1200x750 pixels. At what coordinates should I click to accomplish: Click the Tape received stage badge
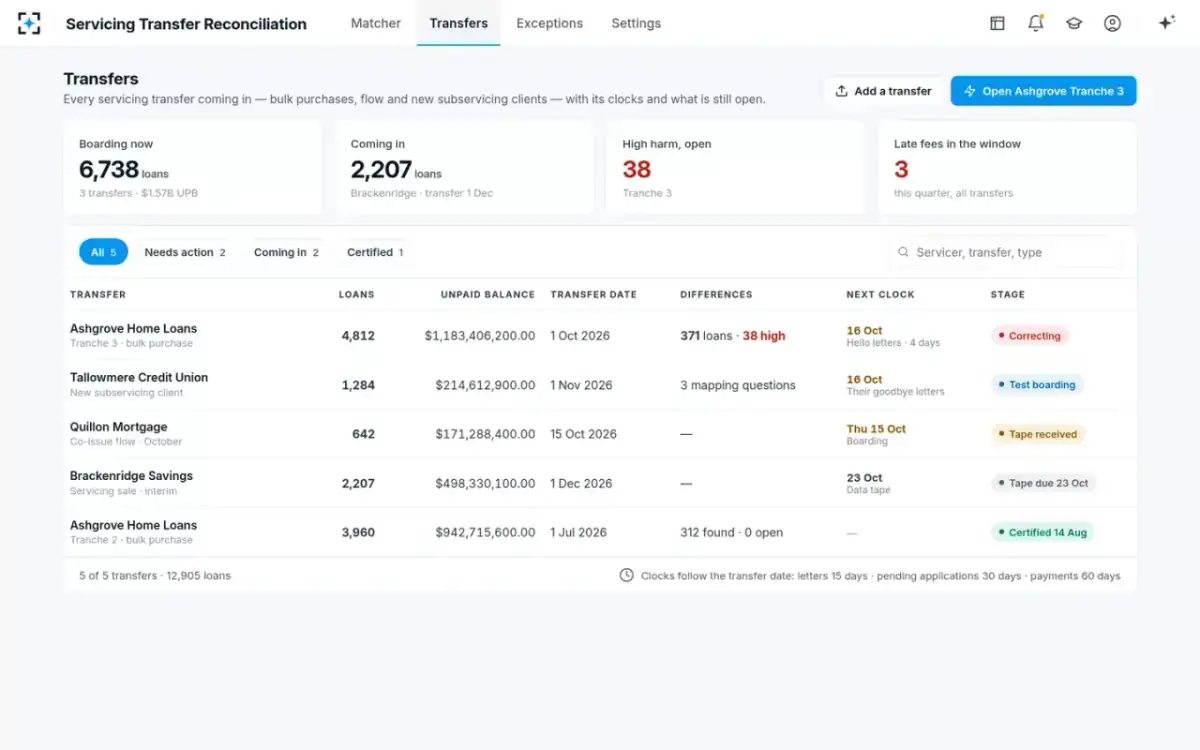tap(1037, 434)
